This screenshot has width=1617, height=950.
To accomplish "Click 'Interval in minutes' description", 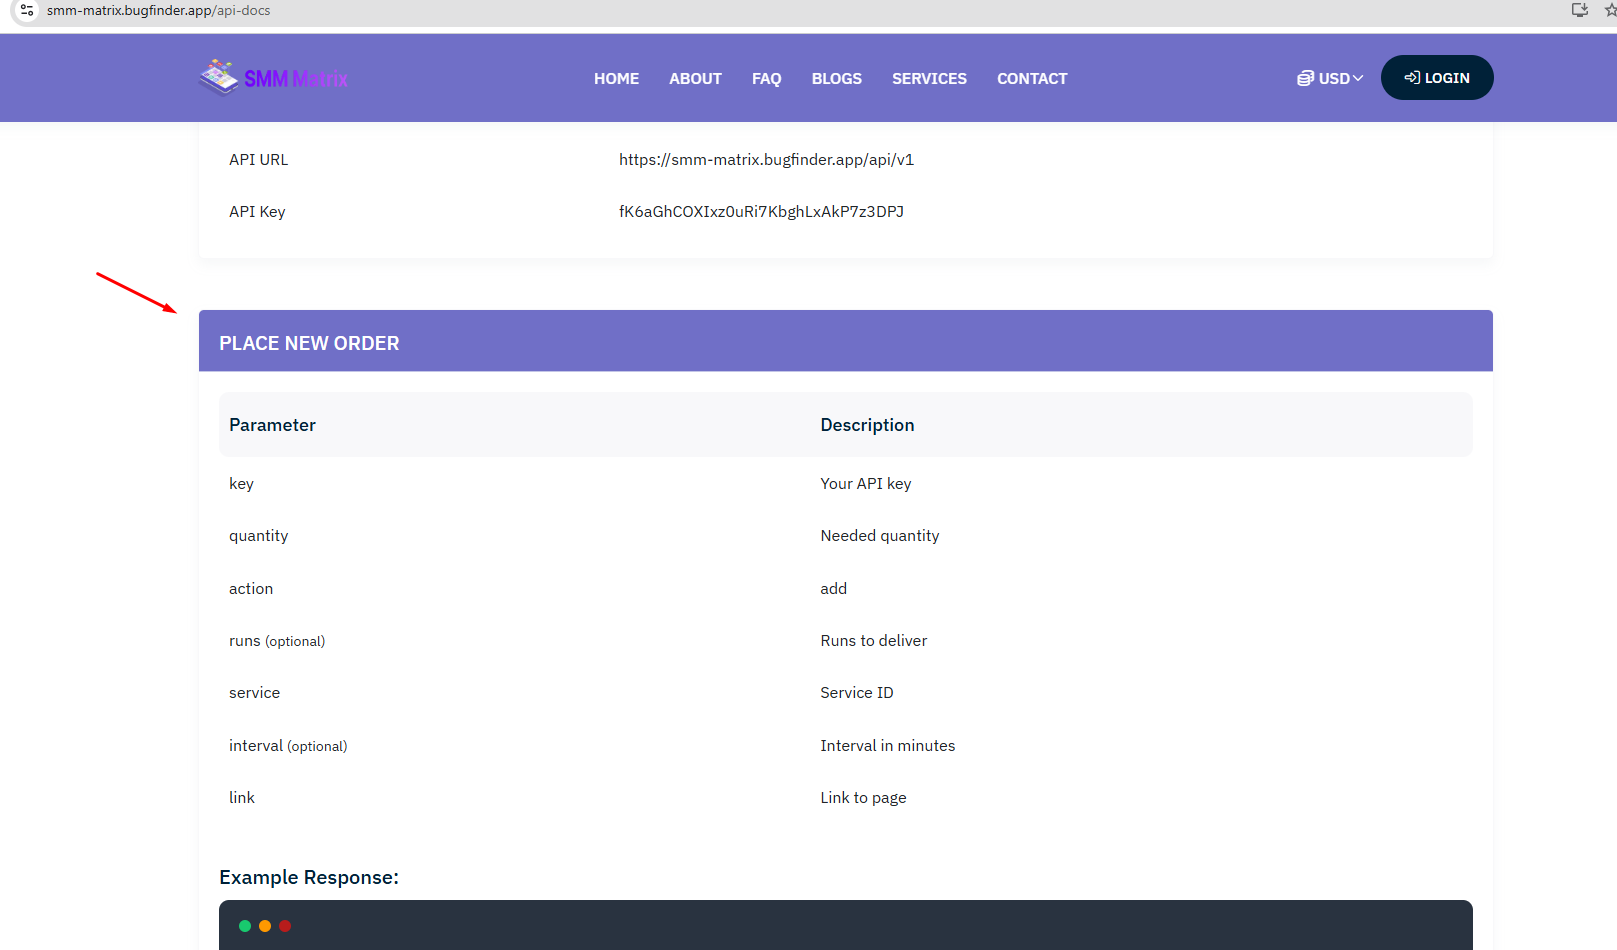I will 888,746.
